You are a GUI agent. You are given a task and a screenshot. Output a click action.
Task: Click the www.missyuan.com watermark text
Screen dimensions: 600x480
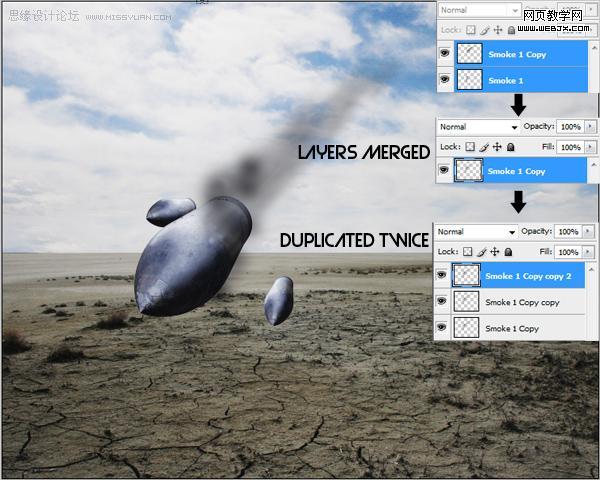point(128,17)
